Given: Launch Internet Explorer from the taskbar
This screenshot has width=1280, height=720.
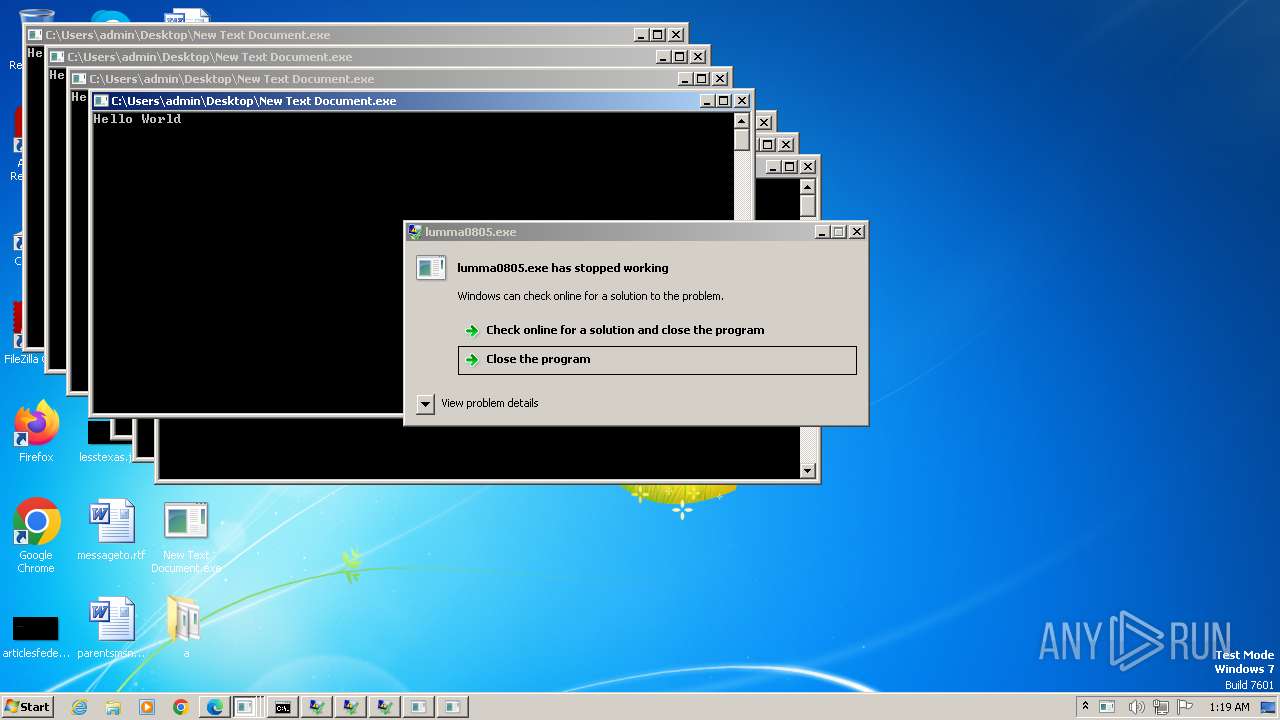Looking at the screenshot, I should coord(79,707).
